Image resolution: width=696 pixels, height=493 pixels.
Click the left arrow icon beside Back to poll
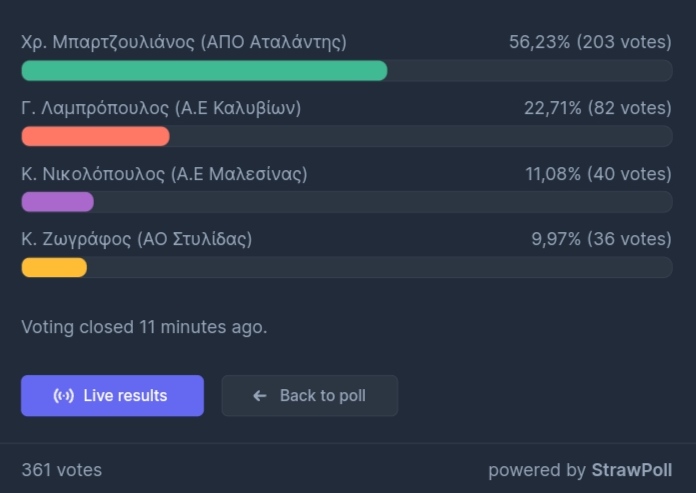[x=260, y=395]
